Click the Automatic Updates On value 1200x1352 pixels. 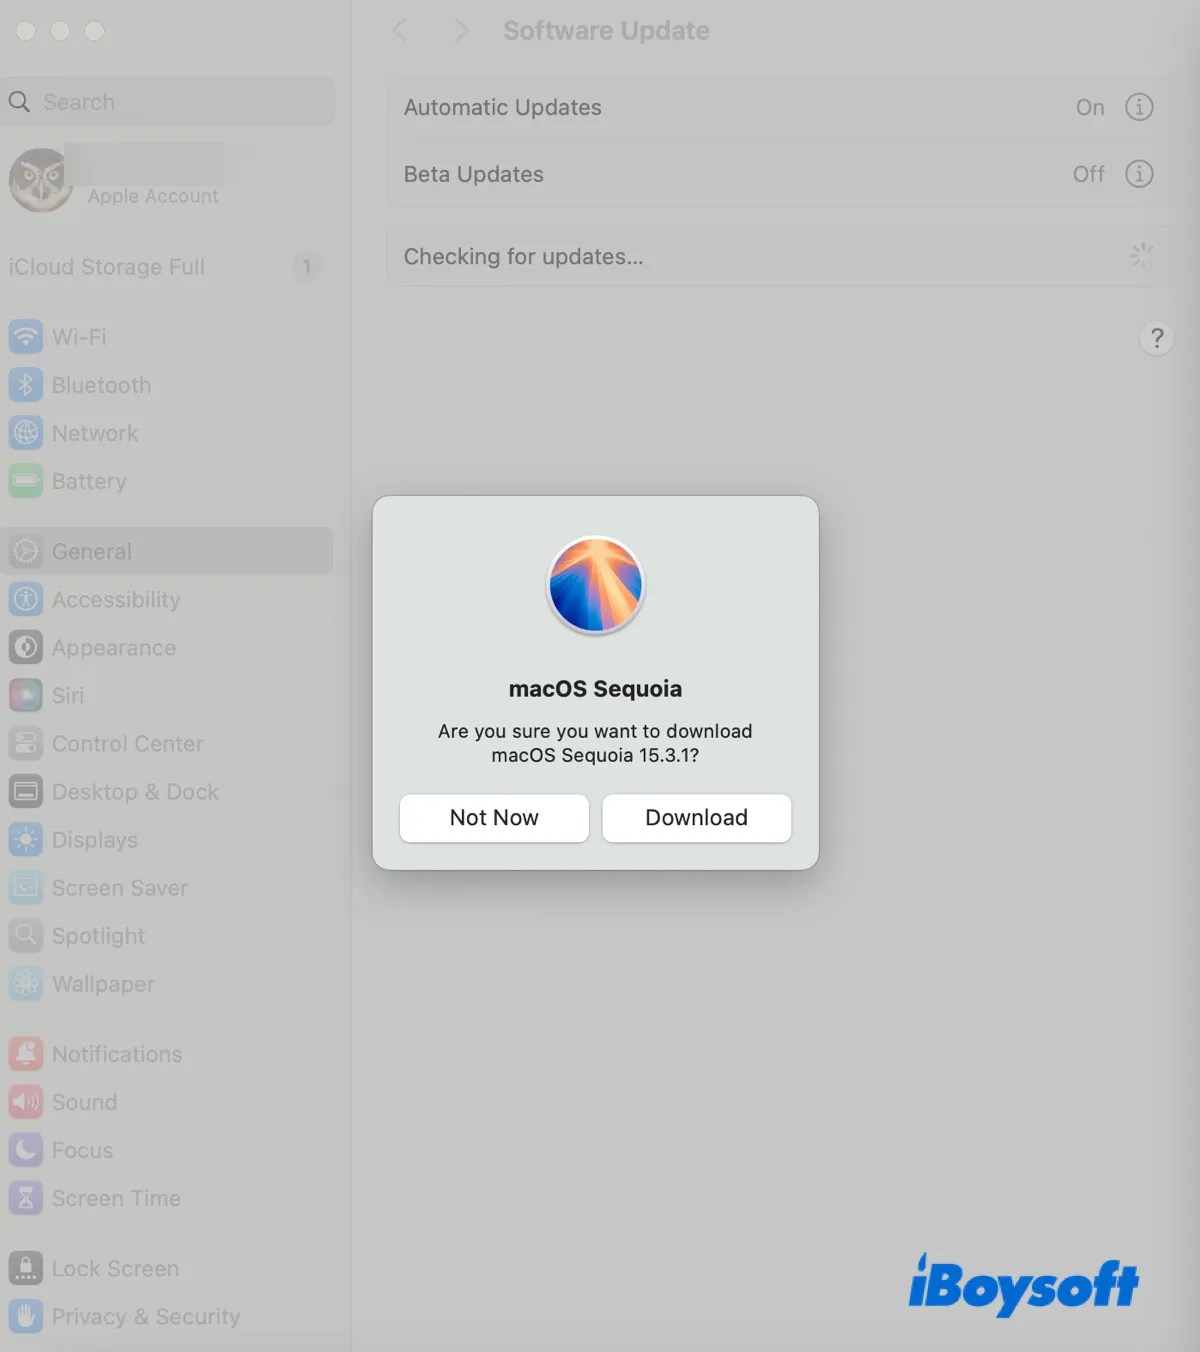point(1090,107)
